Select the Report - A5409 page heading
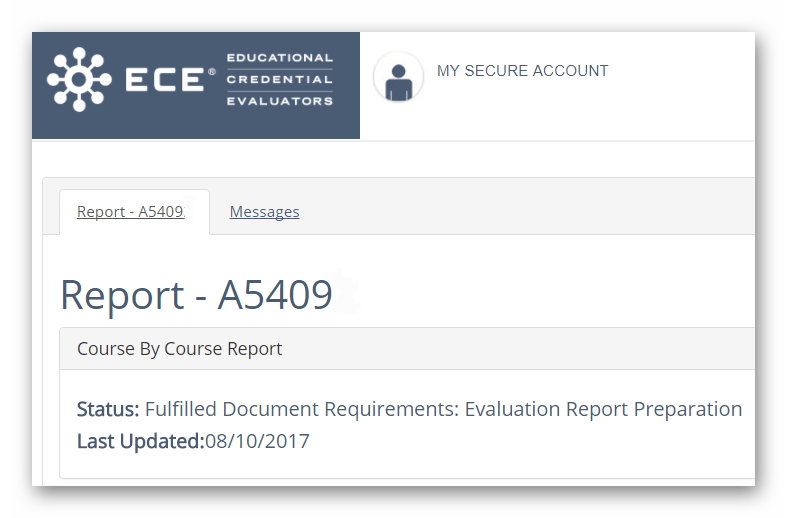The image size is (787, 518). point(196,295)
